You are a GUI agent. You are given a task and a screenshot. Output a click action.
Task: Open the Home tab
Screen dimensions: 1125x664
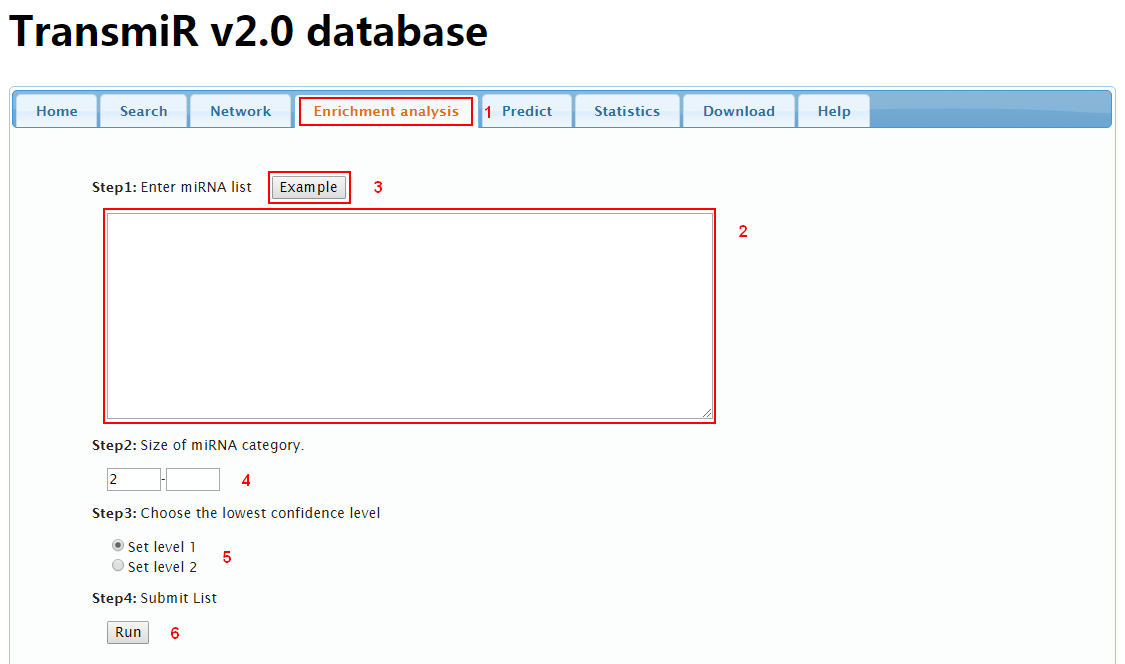pos(57,111)
